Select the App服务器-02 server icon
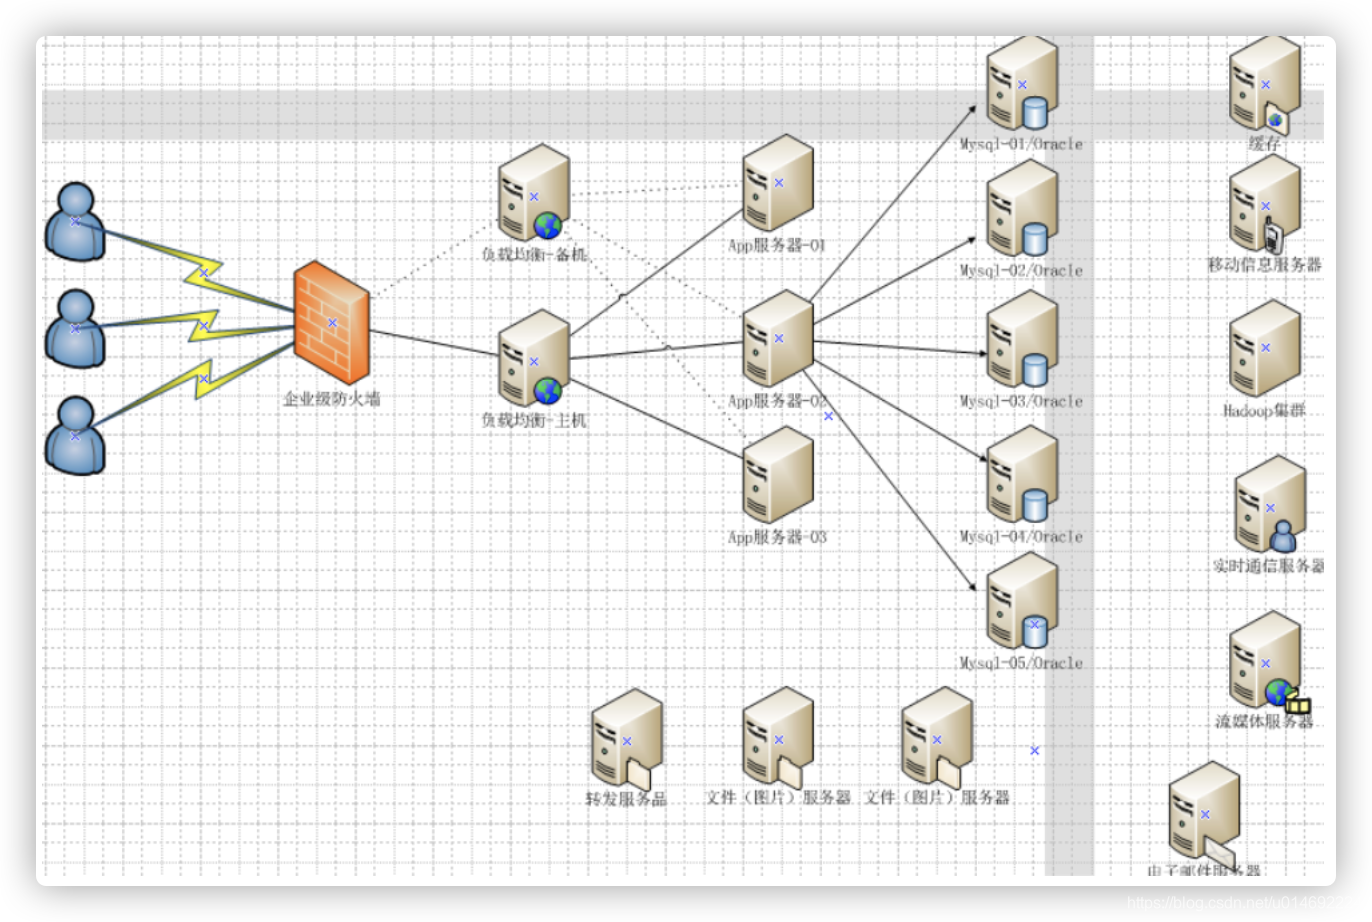1372x922 pixels. [778, 339]
